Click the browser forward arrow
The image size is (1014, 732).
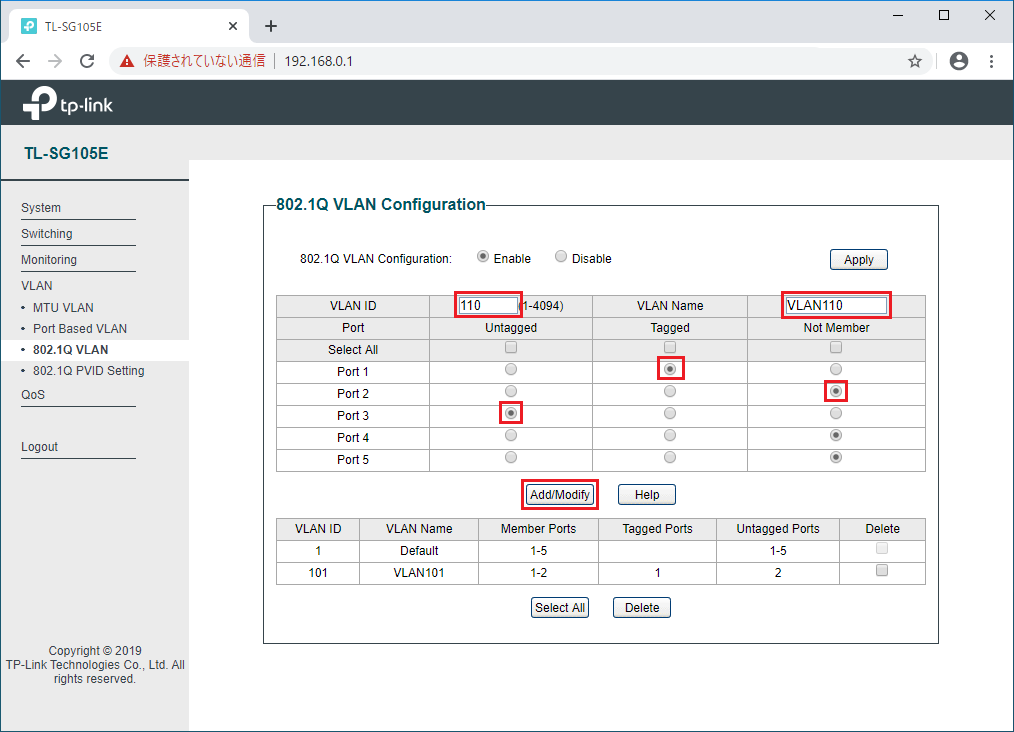55,61
